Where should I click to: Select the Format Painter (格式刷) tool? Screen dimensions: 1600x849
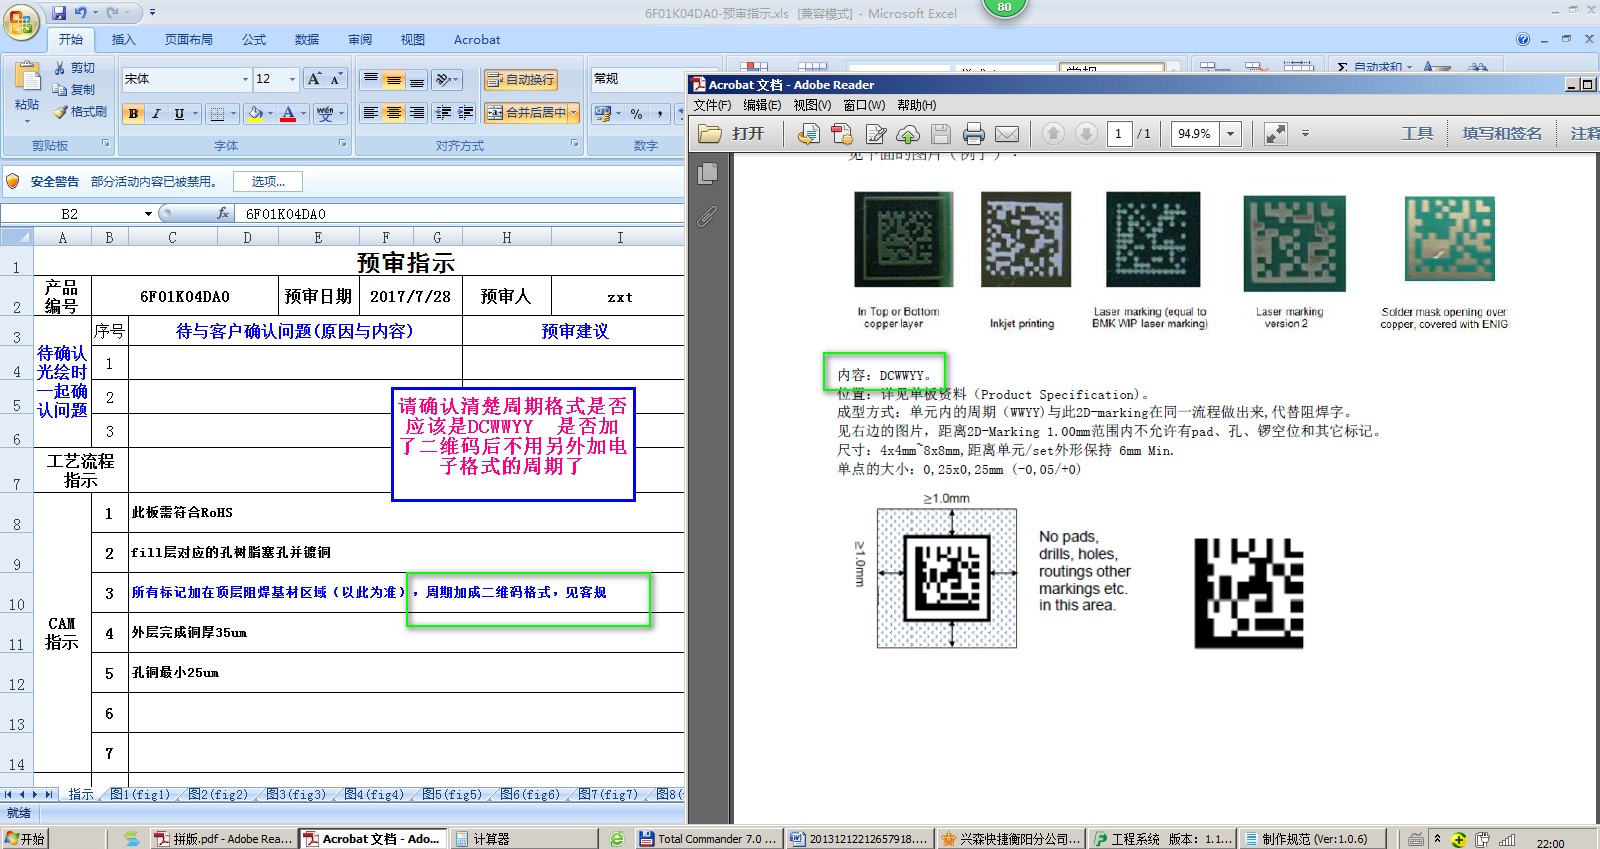81,112
